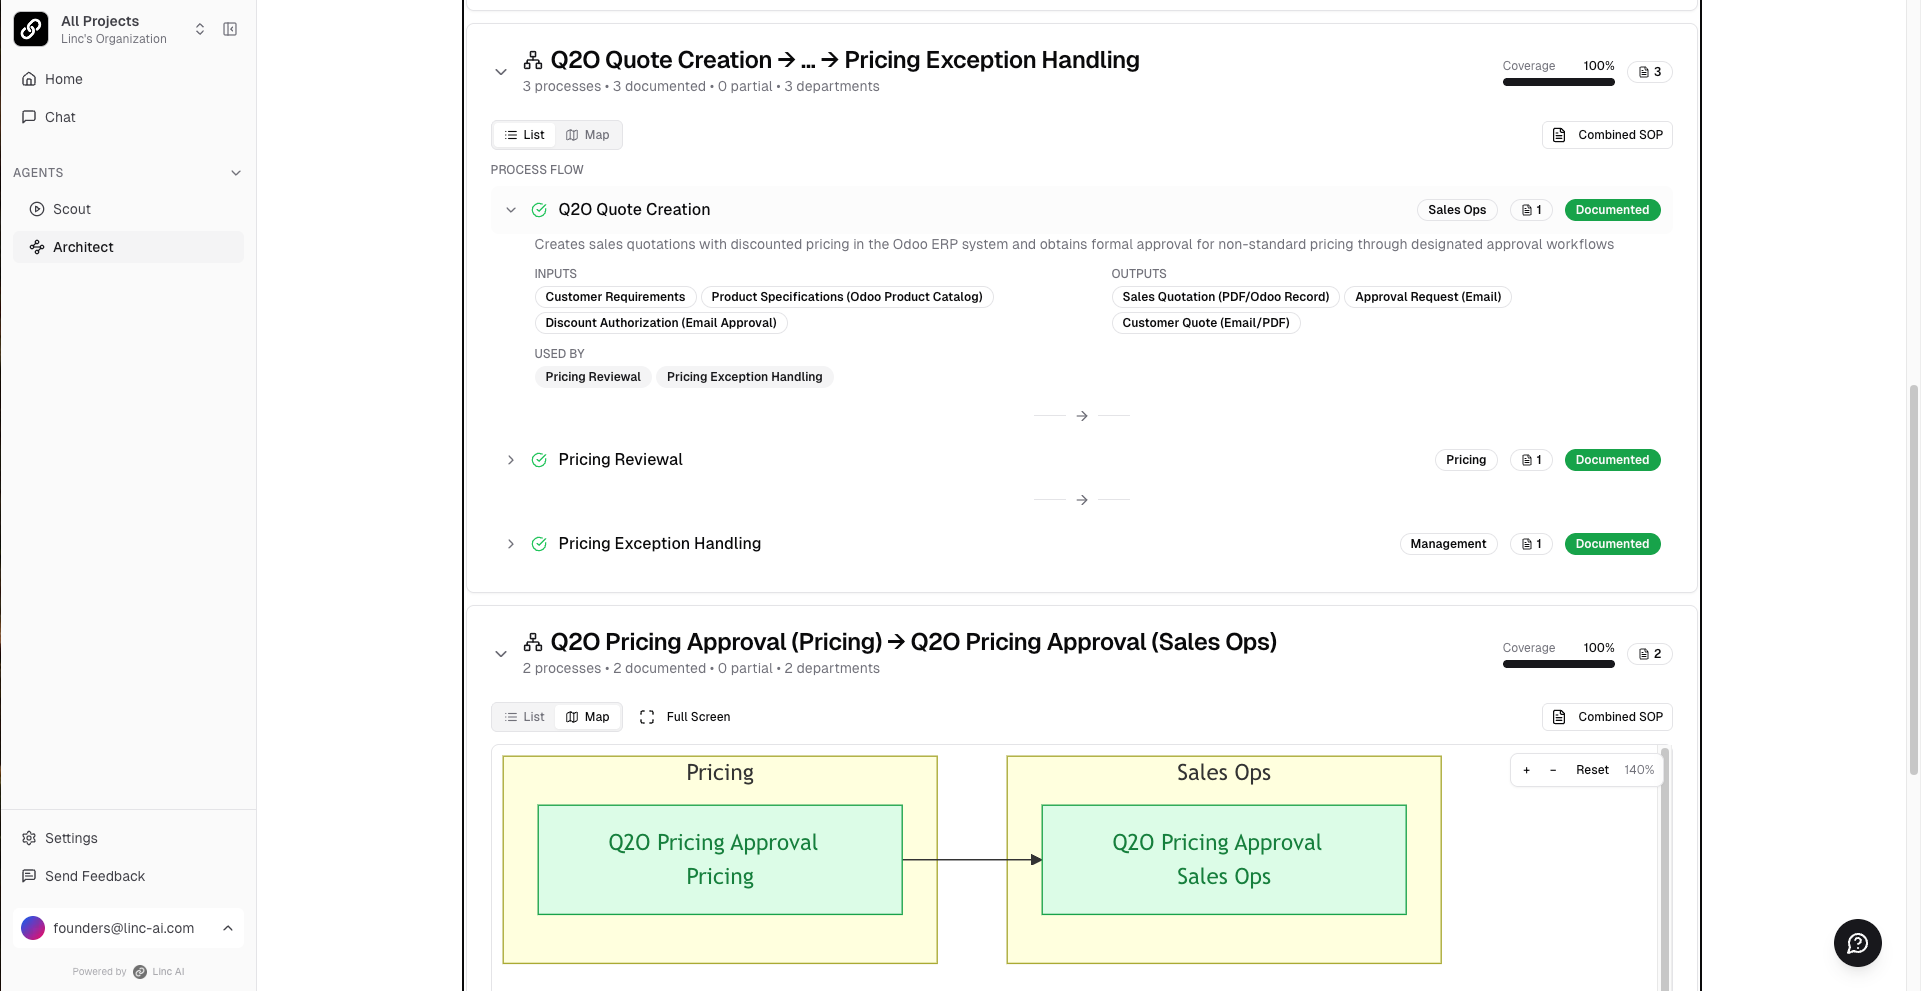
Task: Collapse Q2O Quote Creation process details
Action: [x=511, y=210]
